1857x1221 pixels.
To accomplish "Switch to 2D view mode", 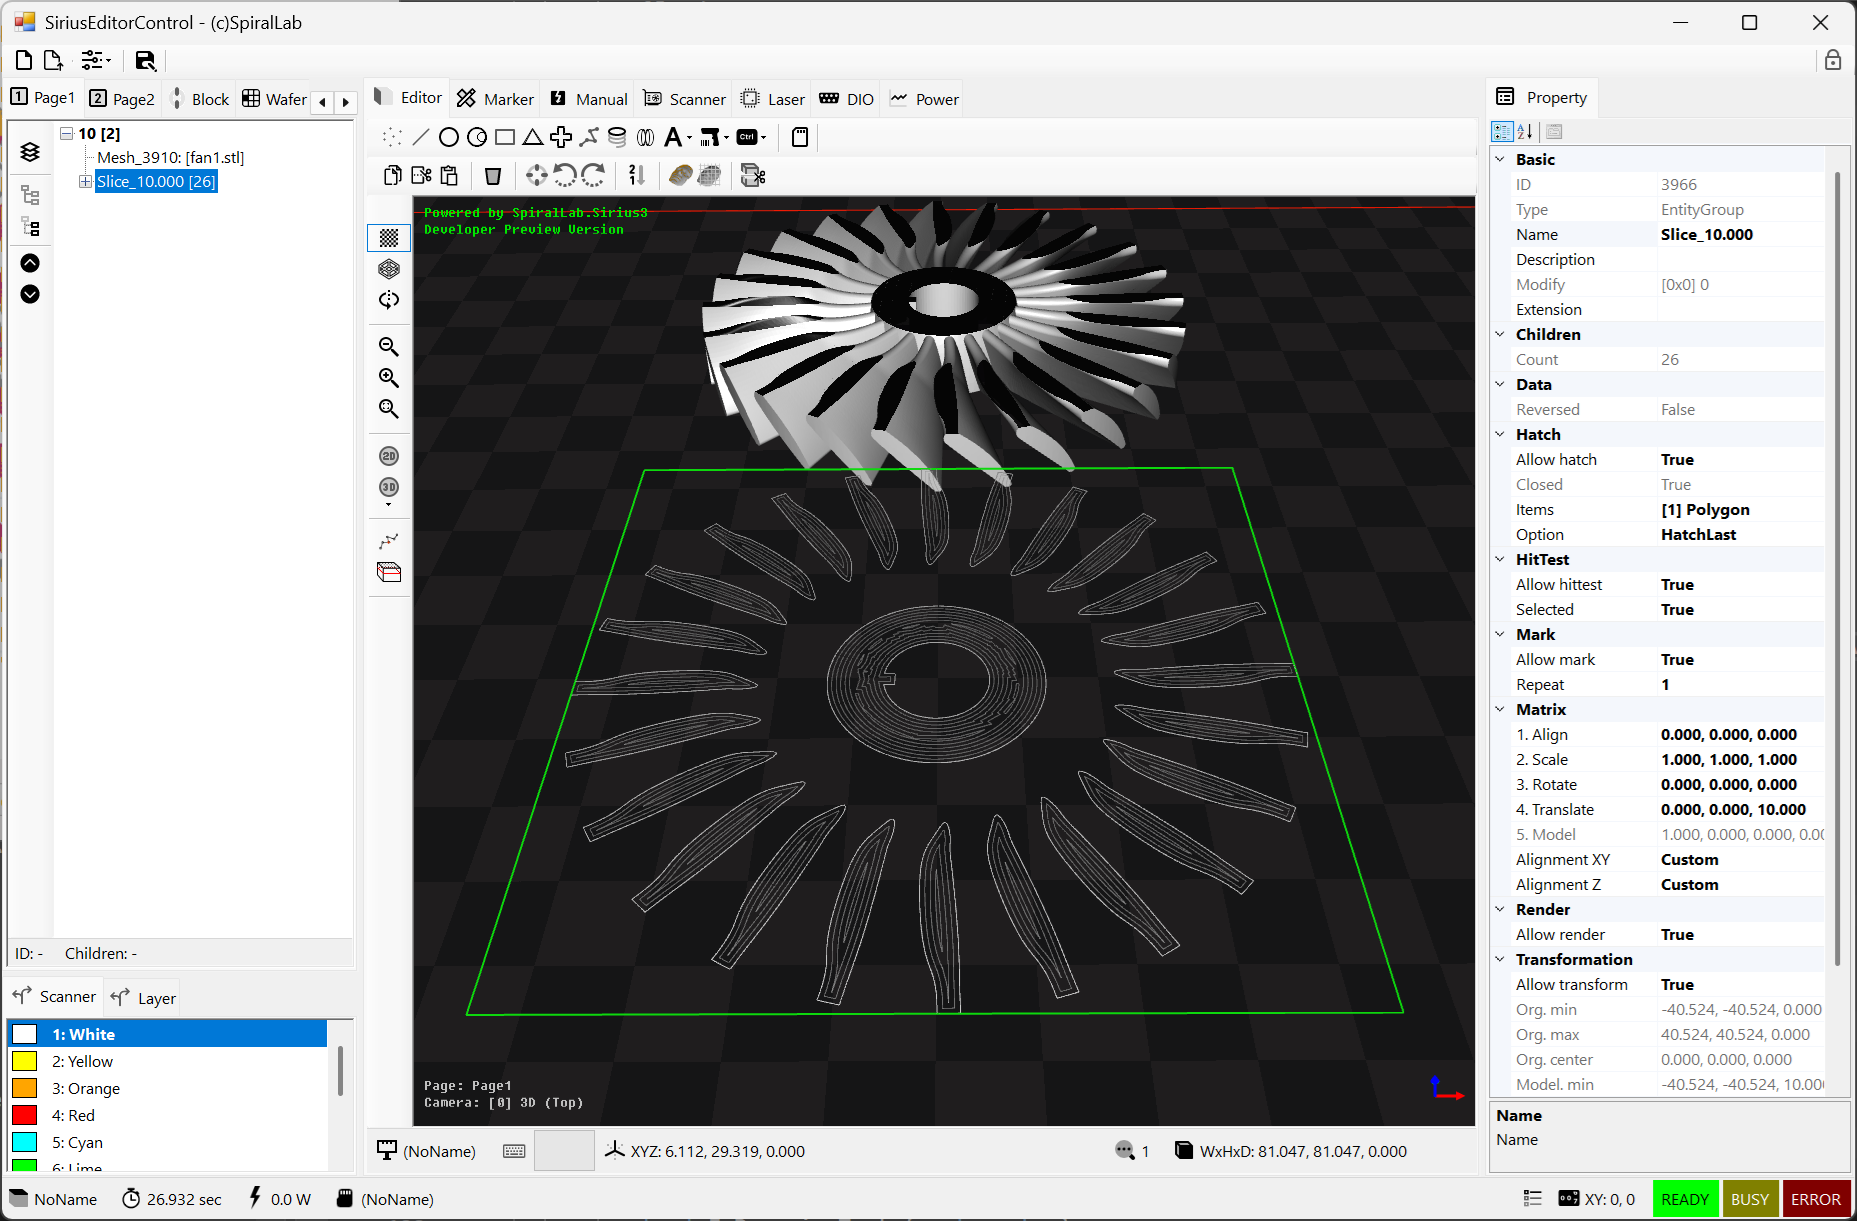I will 389,456.
